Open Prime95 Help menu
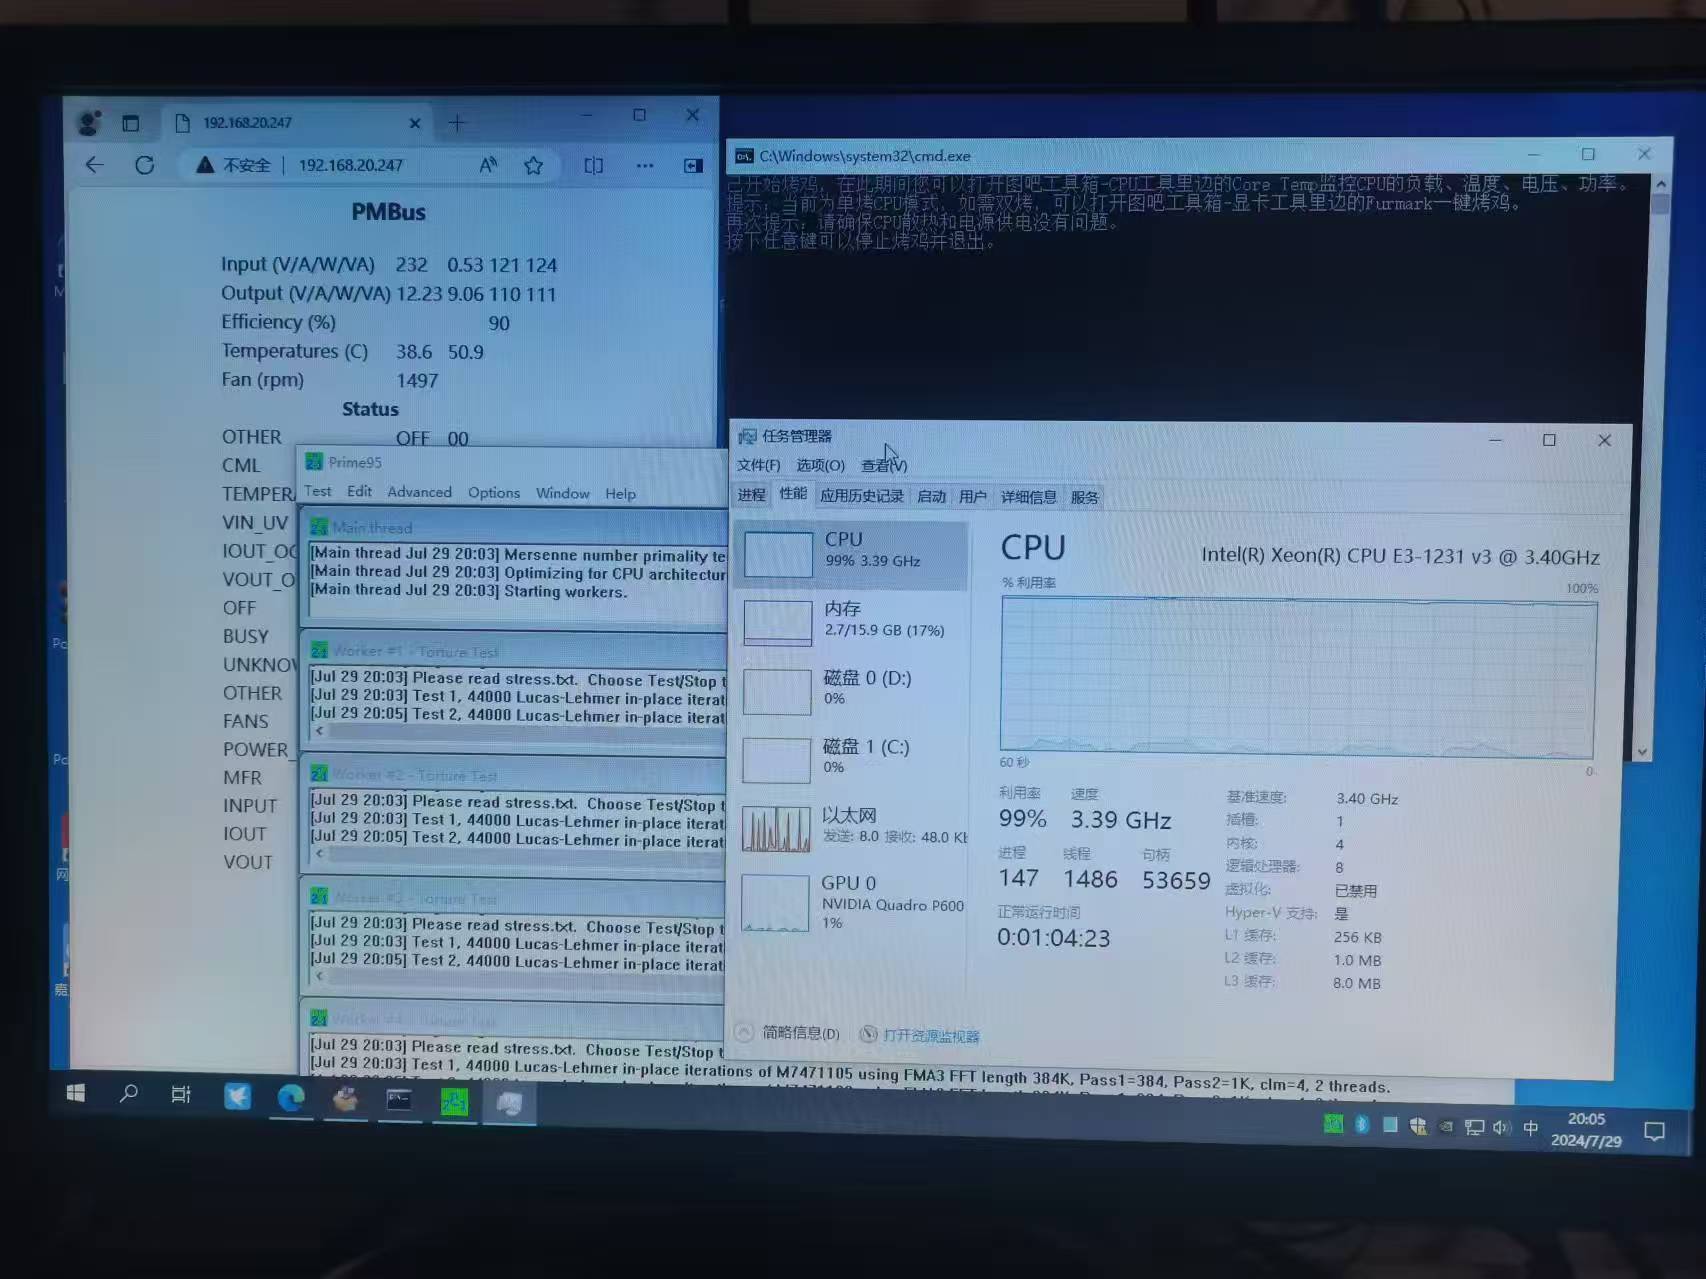The image size is (1706, 1279). (x=620, y=494)
